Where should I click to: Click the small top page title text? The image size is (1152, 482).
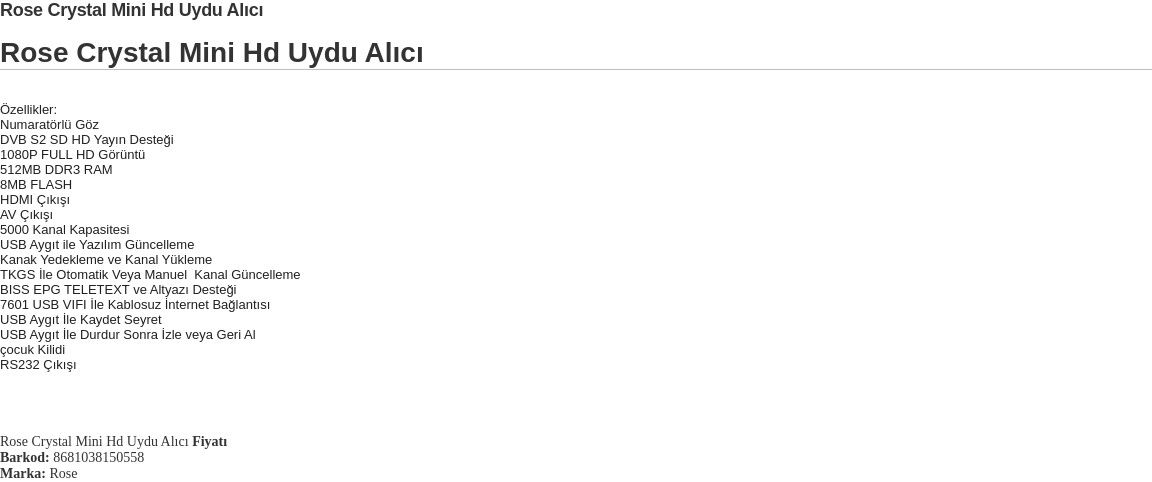point(132,10)
